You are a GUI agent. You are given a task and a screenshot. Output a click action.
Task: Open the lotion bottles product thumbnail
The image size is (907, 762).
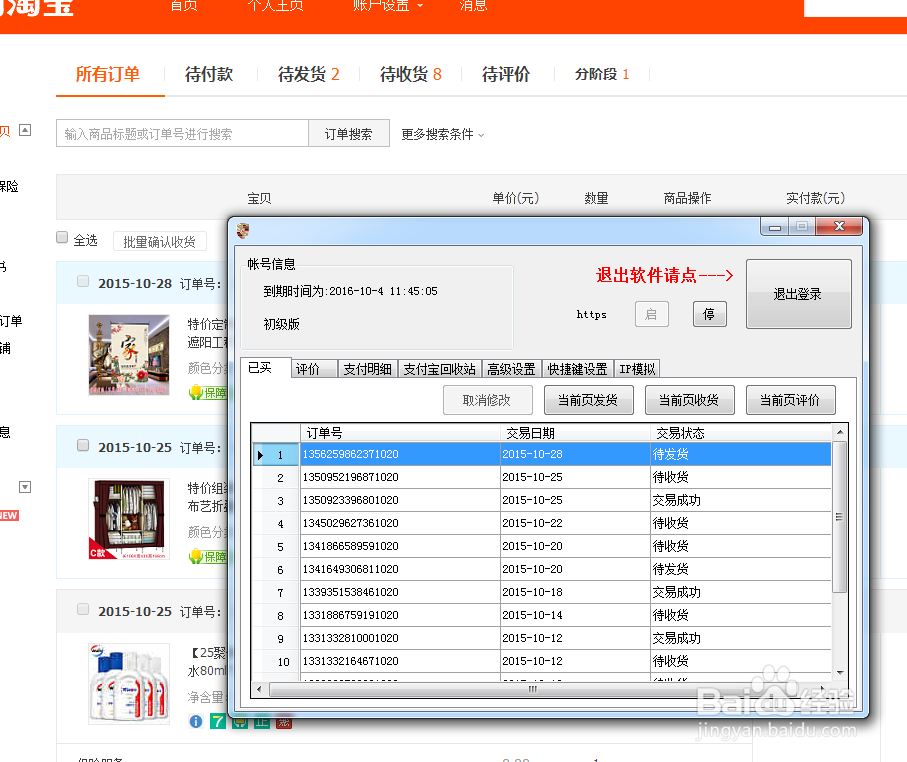click(129, 683)
